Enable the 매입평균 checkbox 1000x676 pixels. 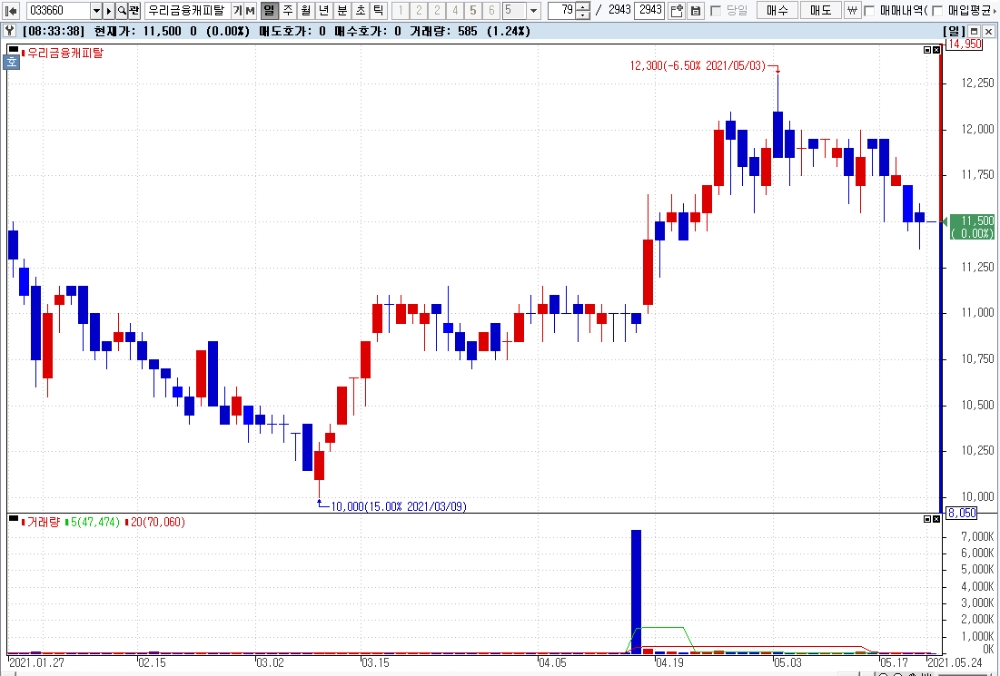point(937,10)
